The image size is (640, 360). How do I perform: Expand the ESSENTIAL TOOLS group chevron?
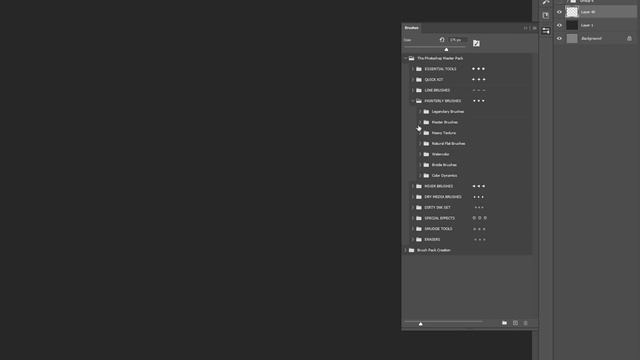[x=413, y=69]
